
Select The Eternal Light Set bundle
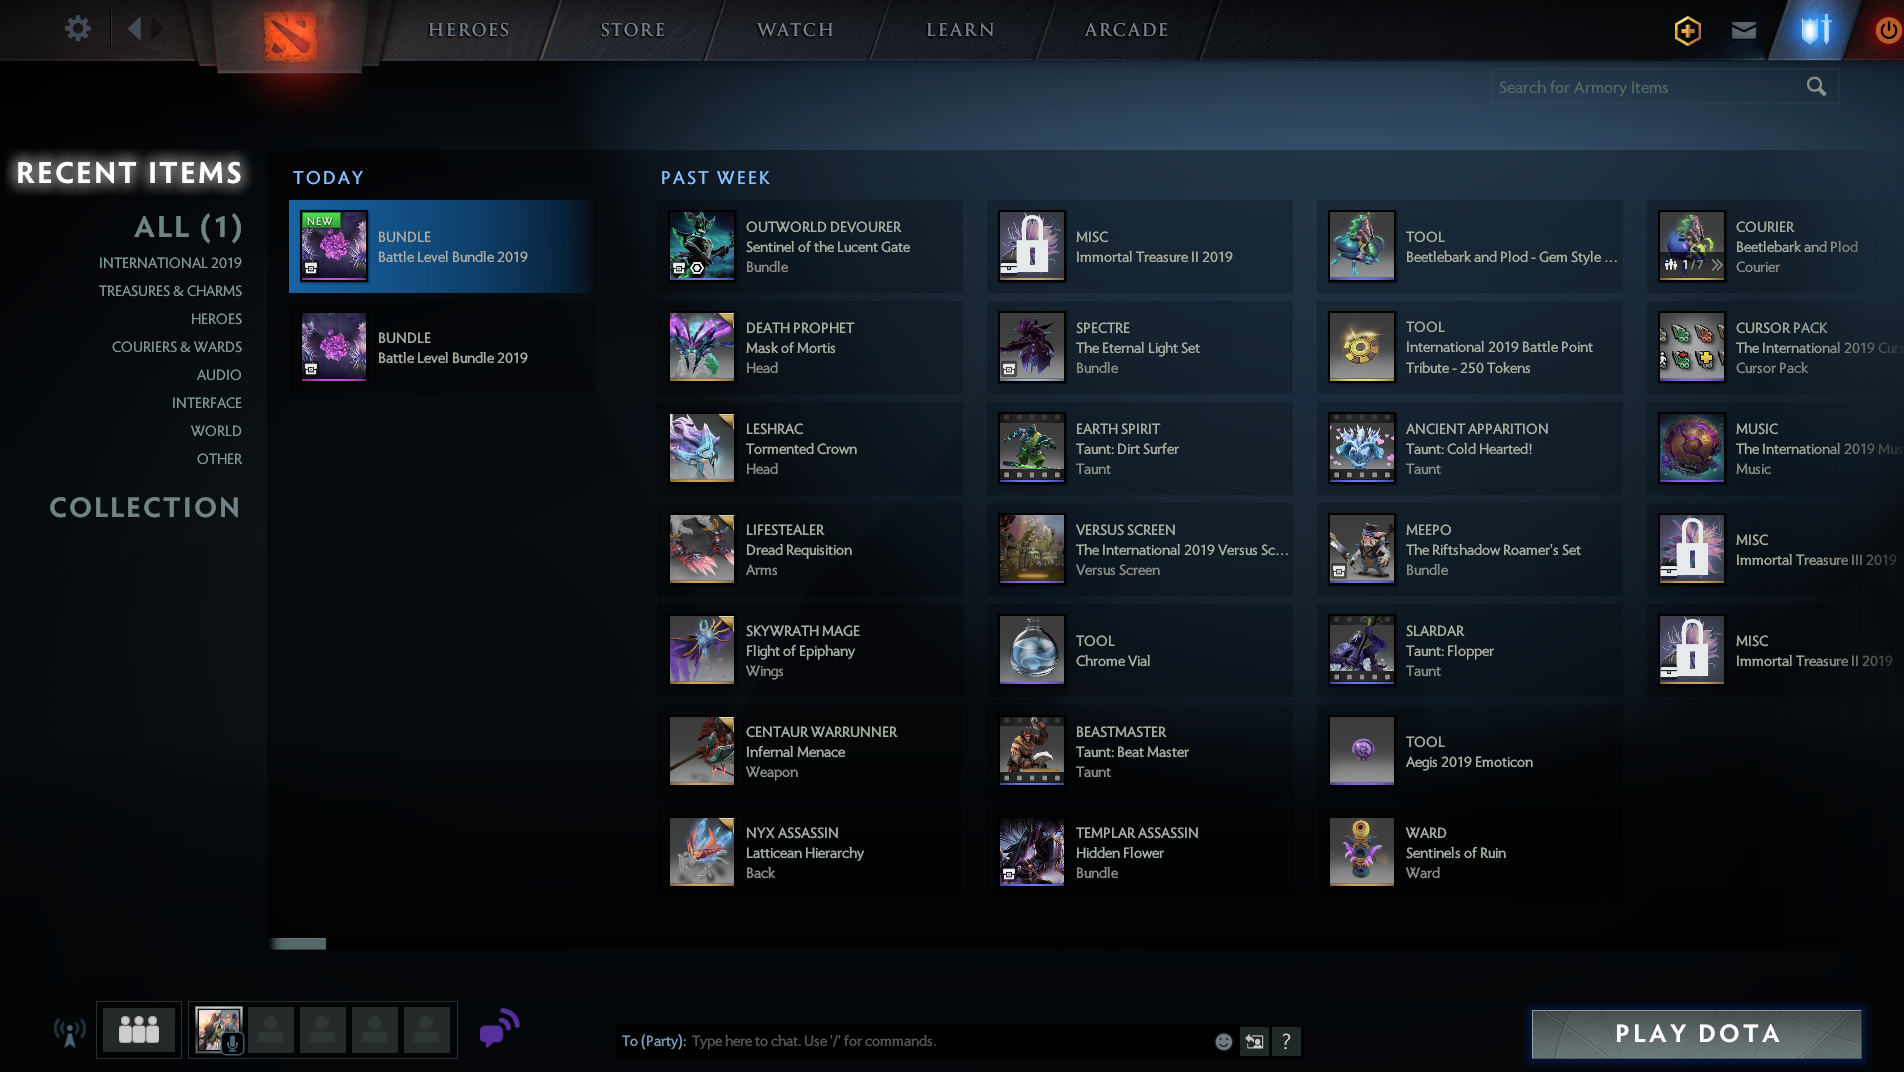(1140, 347)
